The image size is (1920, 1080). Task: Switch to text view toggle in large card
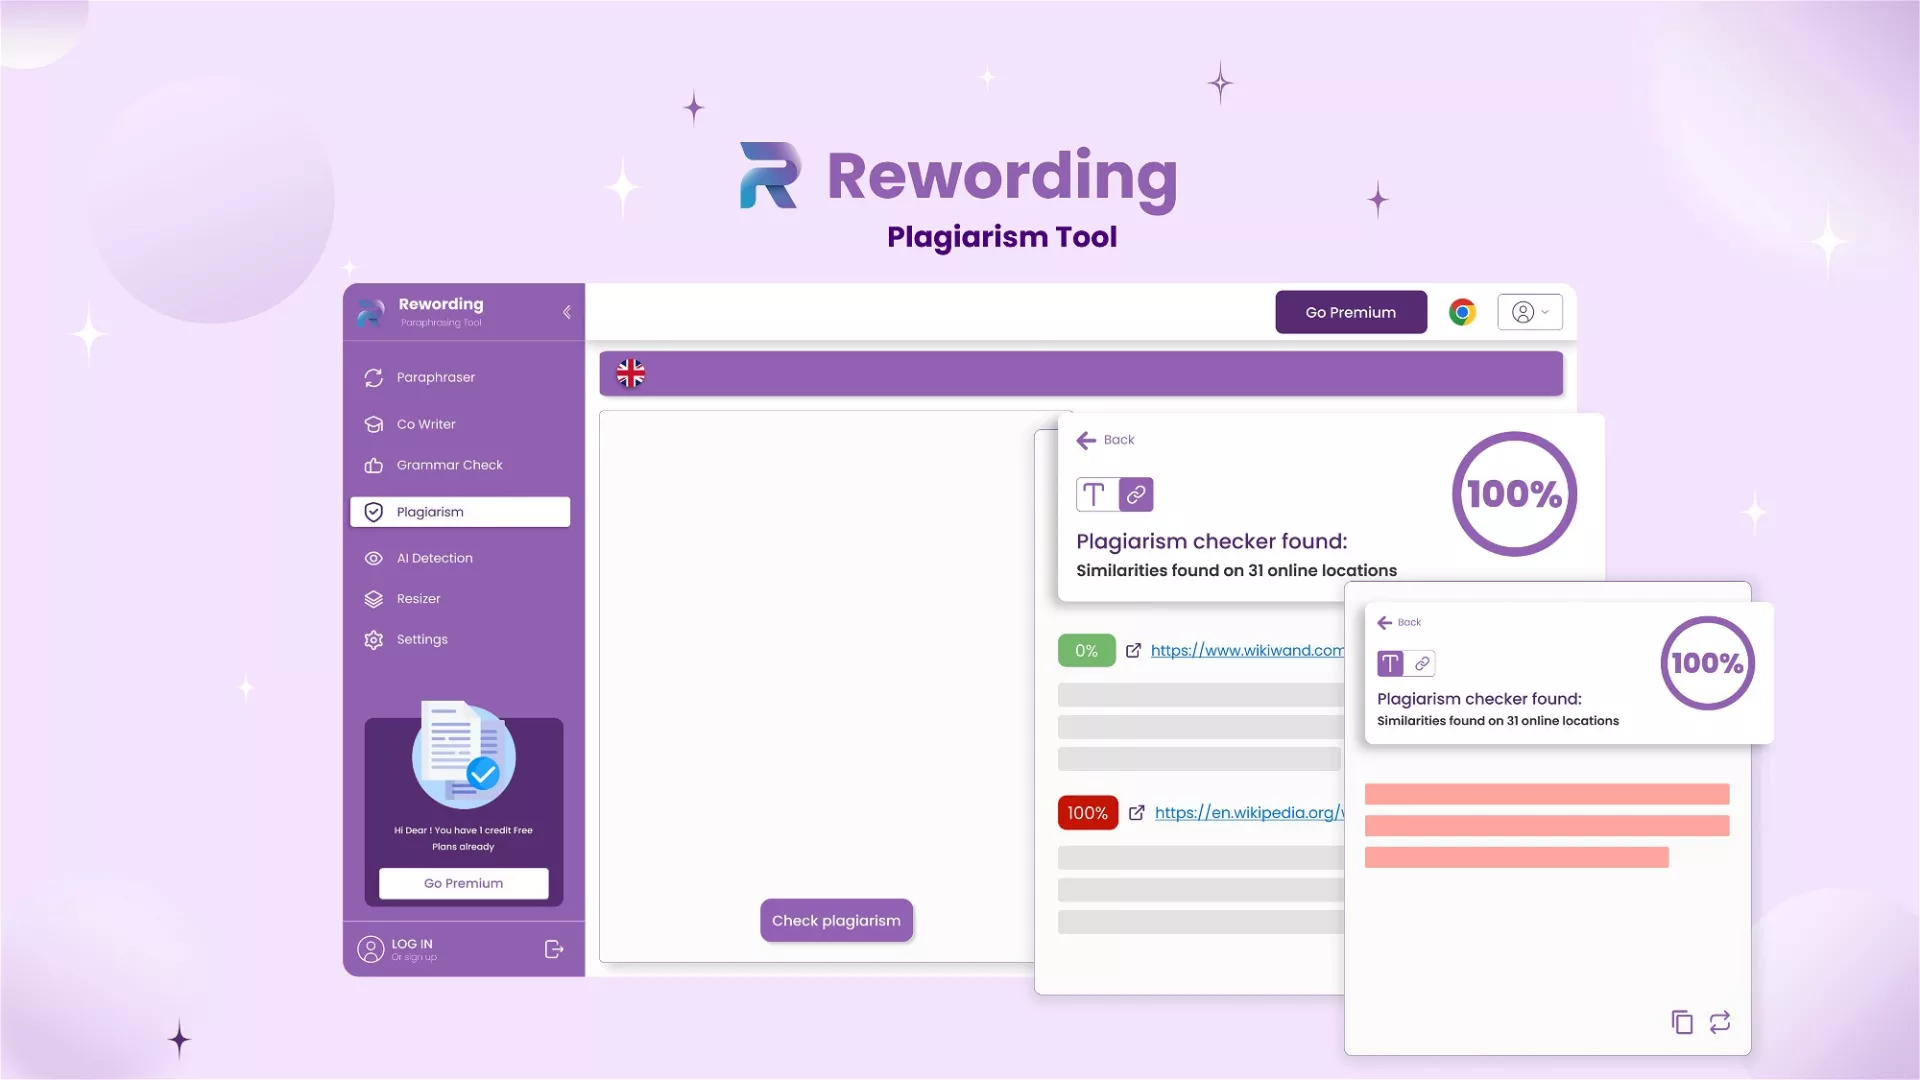[1095, 494]
